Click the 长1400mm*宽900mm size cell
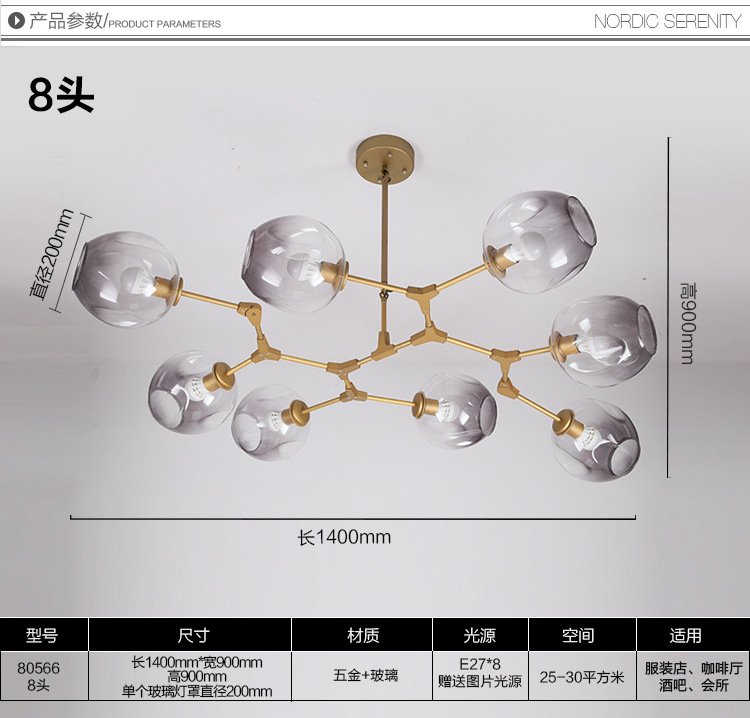The height and width of the screenshot is (718, 750). [190, 676]
